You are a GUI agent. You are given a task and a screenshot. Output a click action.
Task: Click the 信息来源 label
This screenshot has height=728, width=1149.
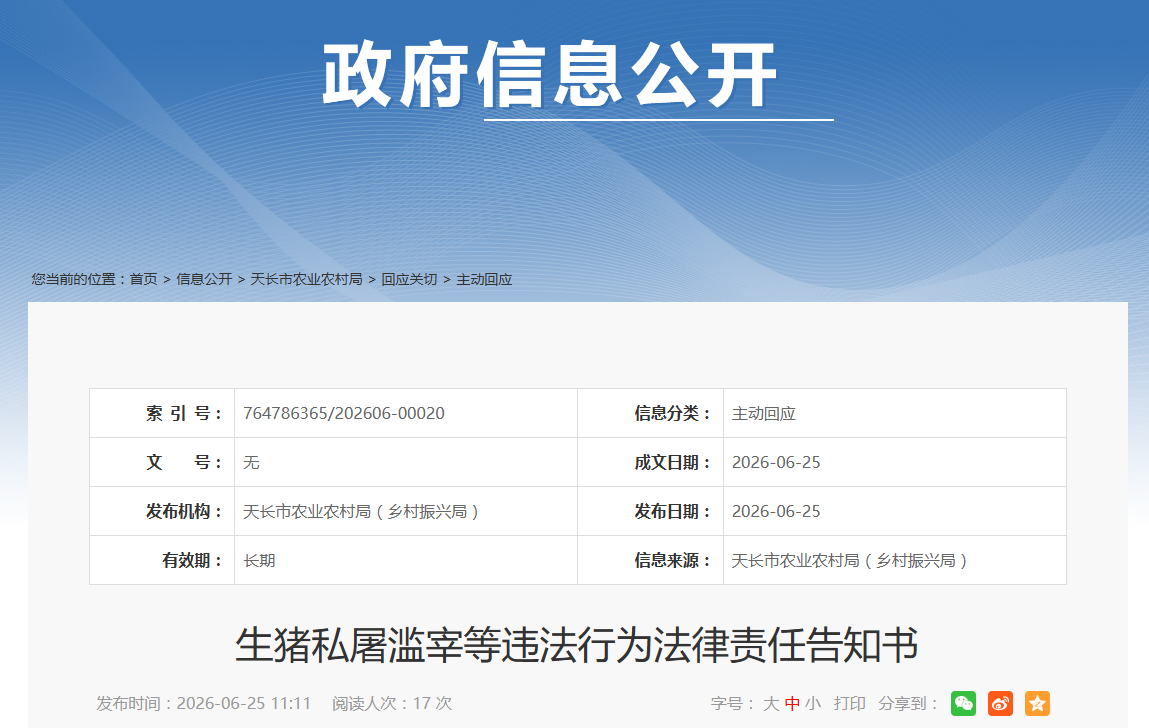[673, 561]
